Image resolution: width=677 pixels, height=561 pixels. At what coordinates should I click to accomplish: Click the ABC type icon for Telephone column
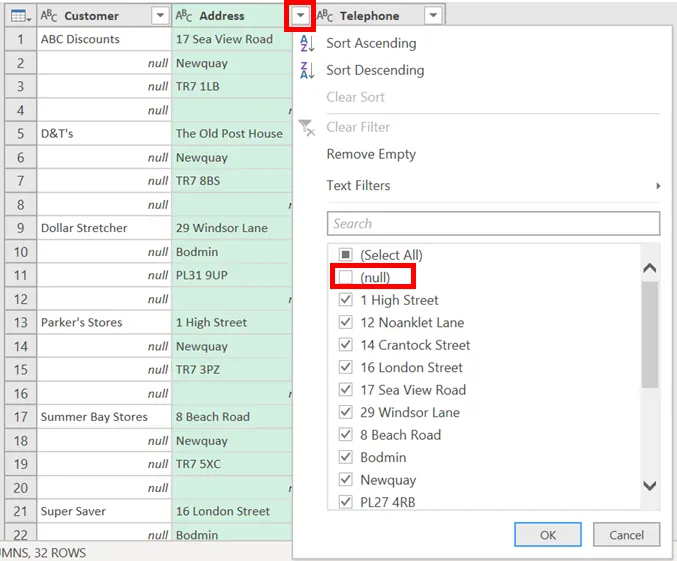coord(325,16)
